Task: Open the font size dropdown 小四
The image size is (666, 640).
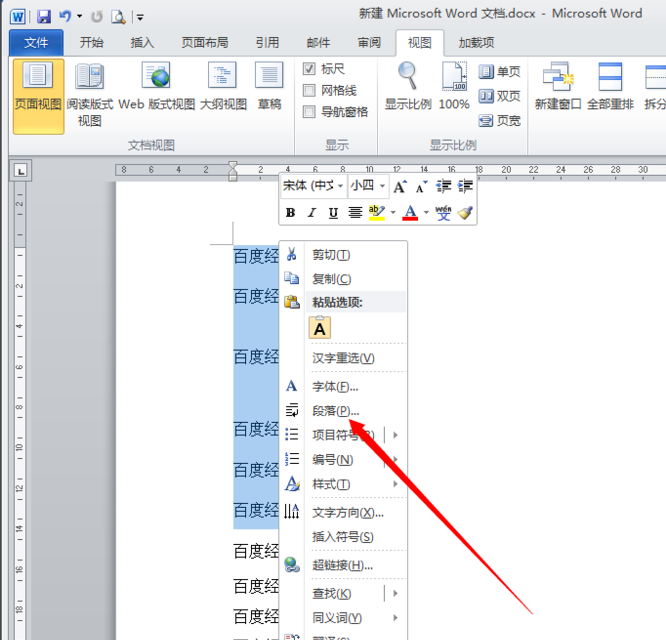Action: pos(382,186)
